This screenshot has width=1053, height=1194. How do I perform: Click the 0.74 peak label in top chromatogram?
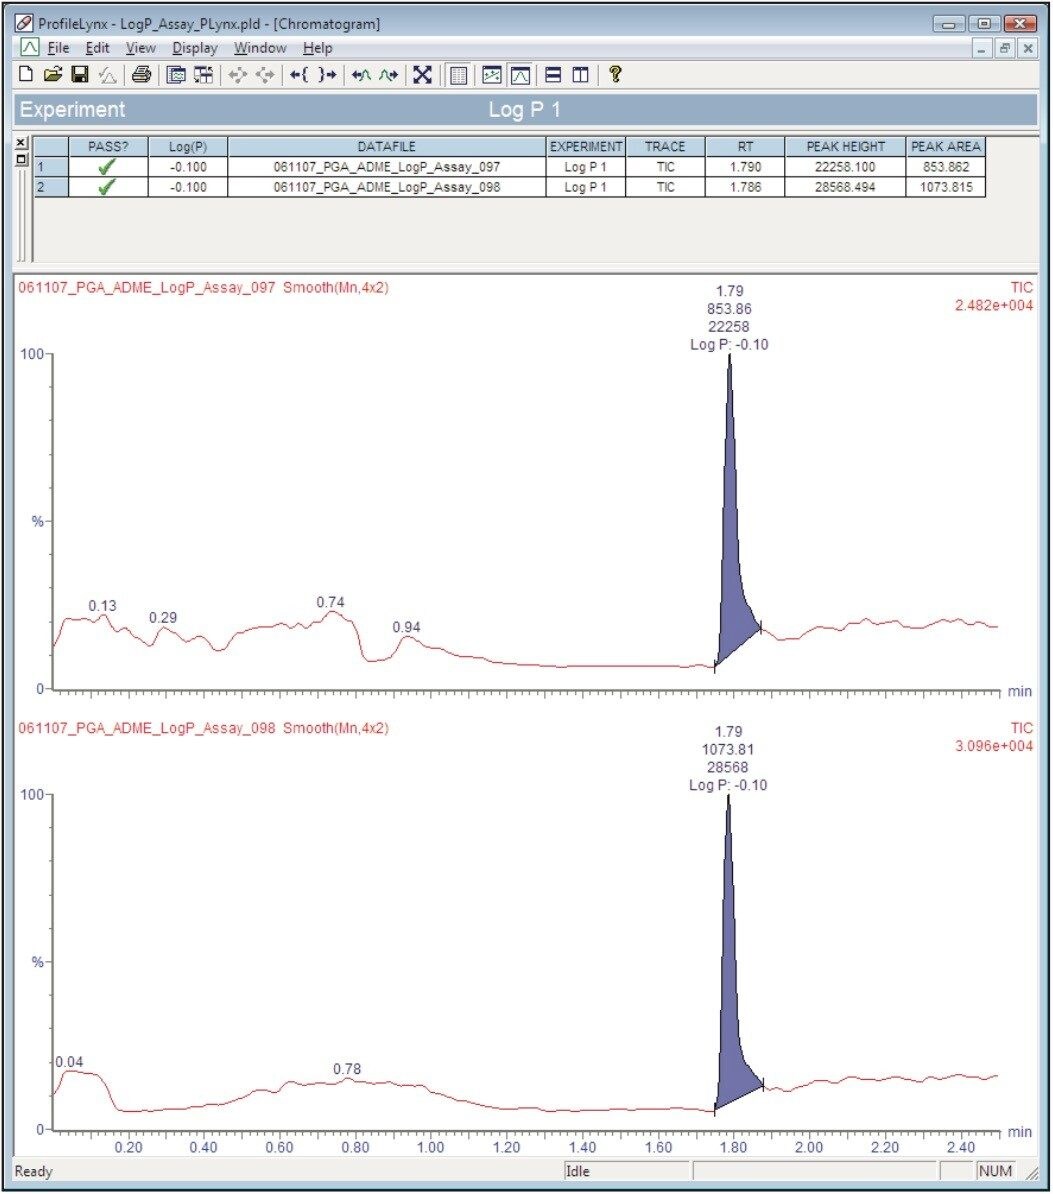(x=330, y=602)
